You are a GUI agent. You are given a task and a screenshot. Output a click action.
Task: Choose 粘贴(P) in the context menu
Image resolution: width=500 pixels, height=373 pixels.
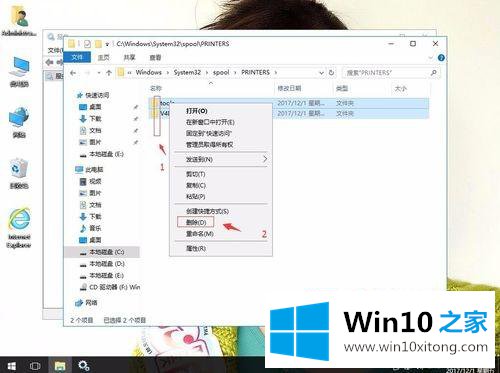tap(195, 197)
